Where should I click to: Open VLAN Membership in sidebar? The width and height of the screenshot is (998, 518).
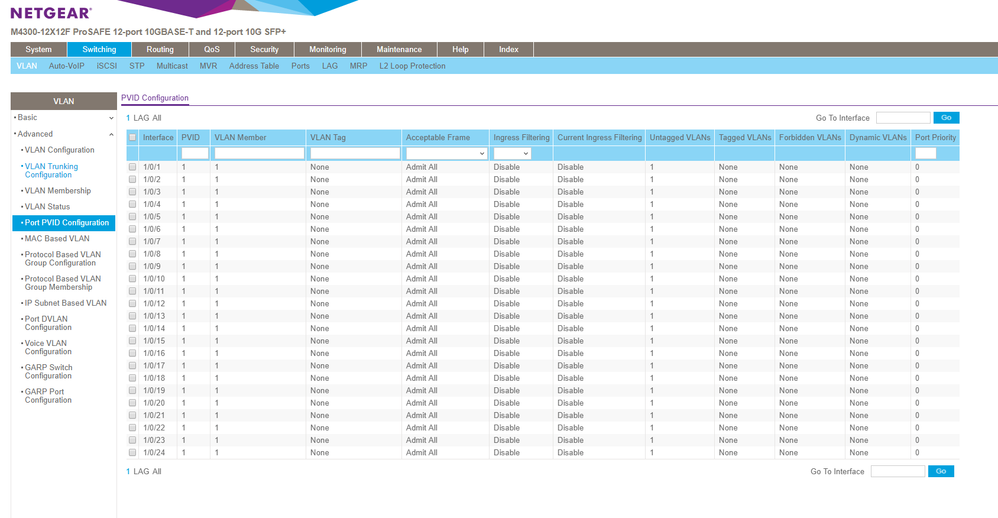[x=57, y=191]
